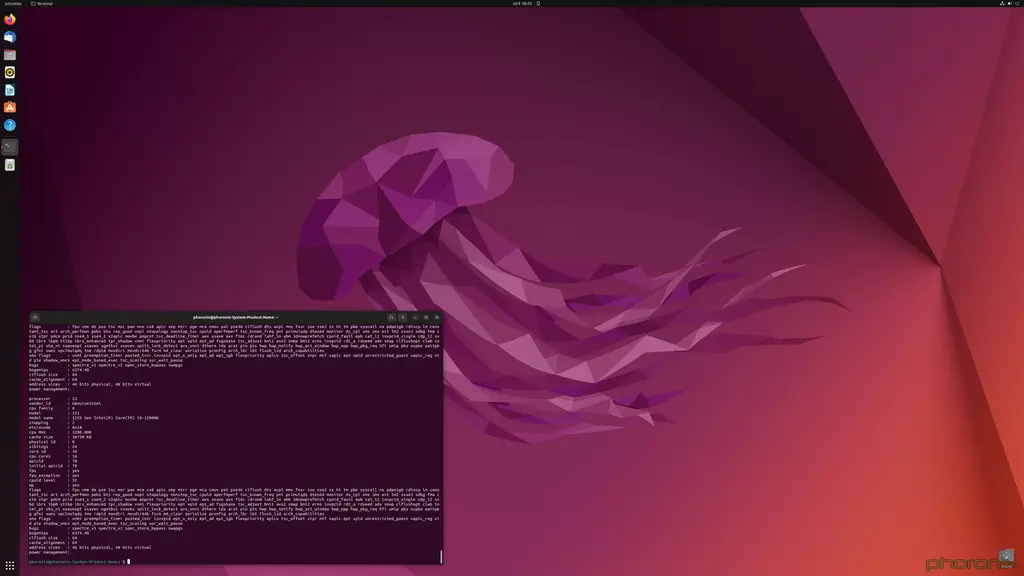Open Show Applications grid
Viewport: 1024px width, 576px height.
pos(10,566)
